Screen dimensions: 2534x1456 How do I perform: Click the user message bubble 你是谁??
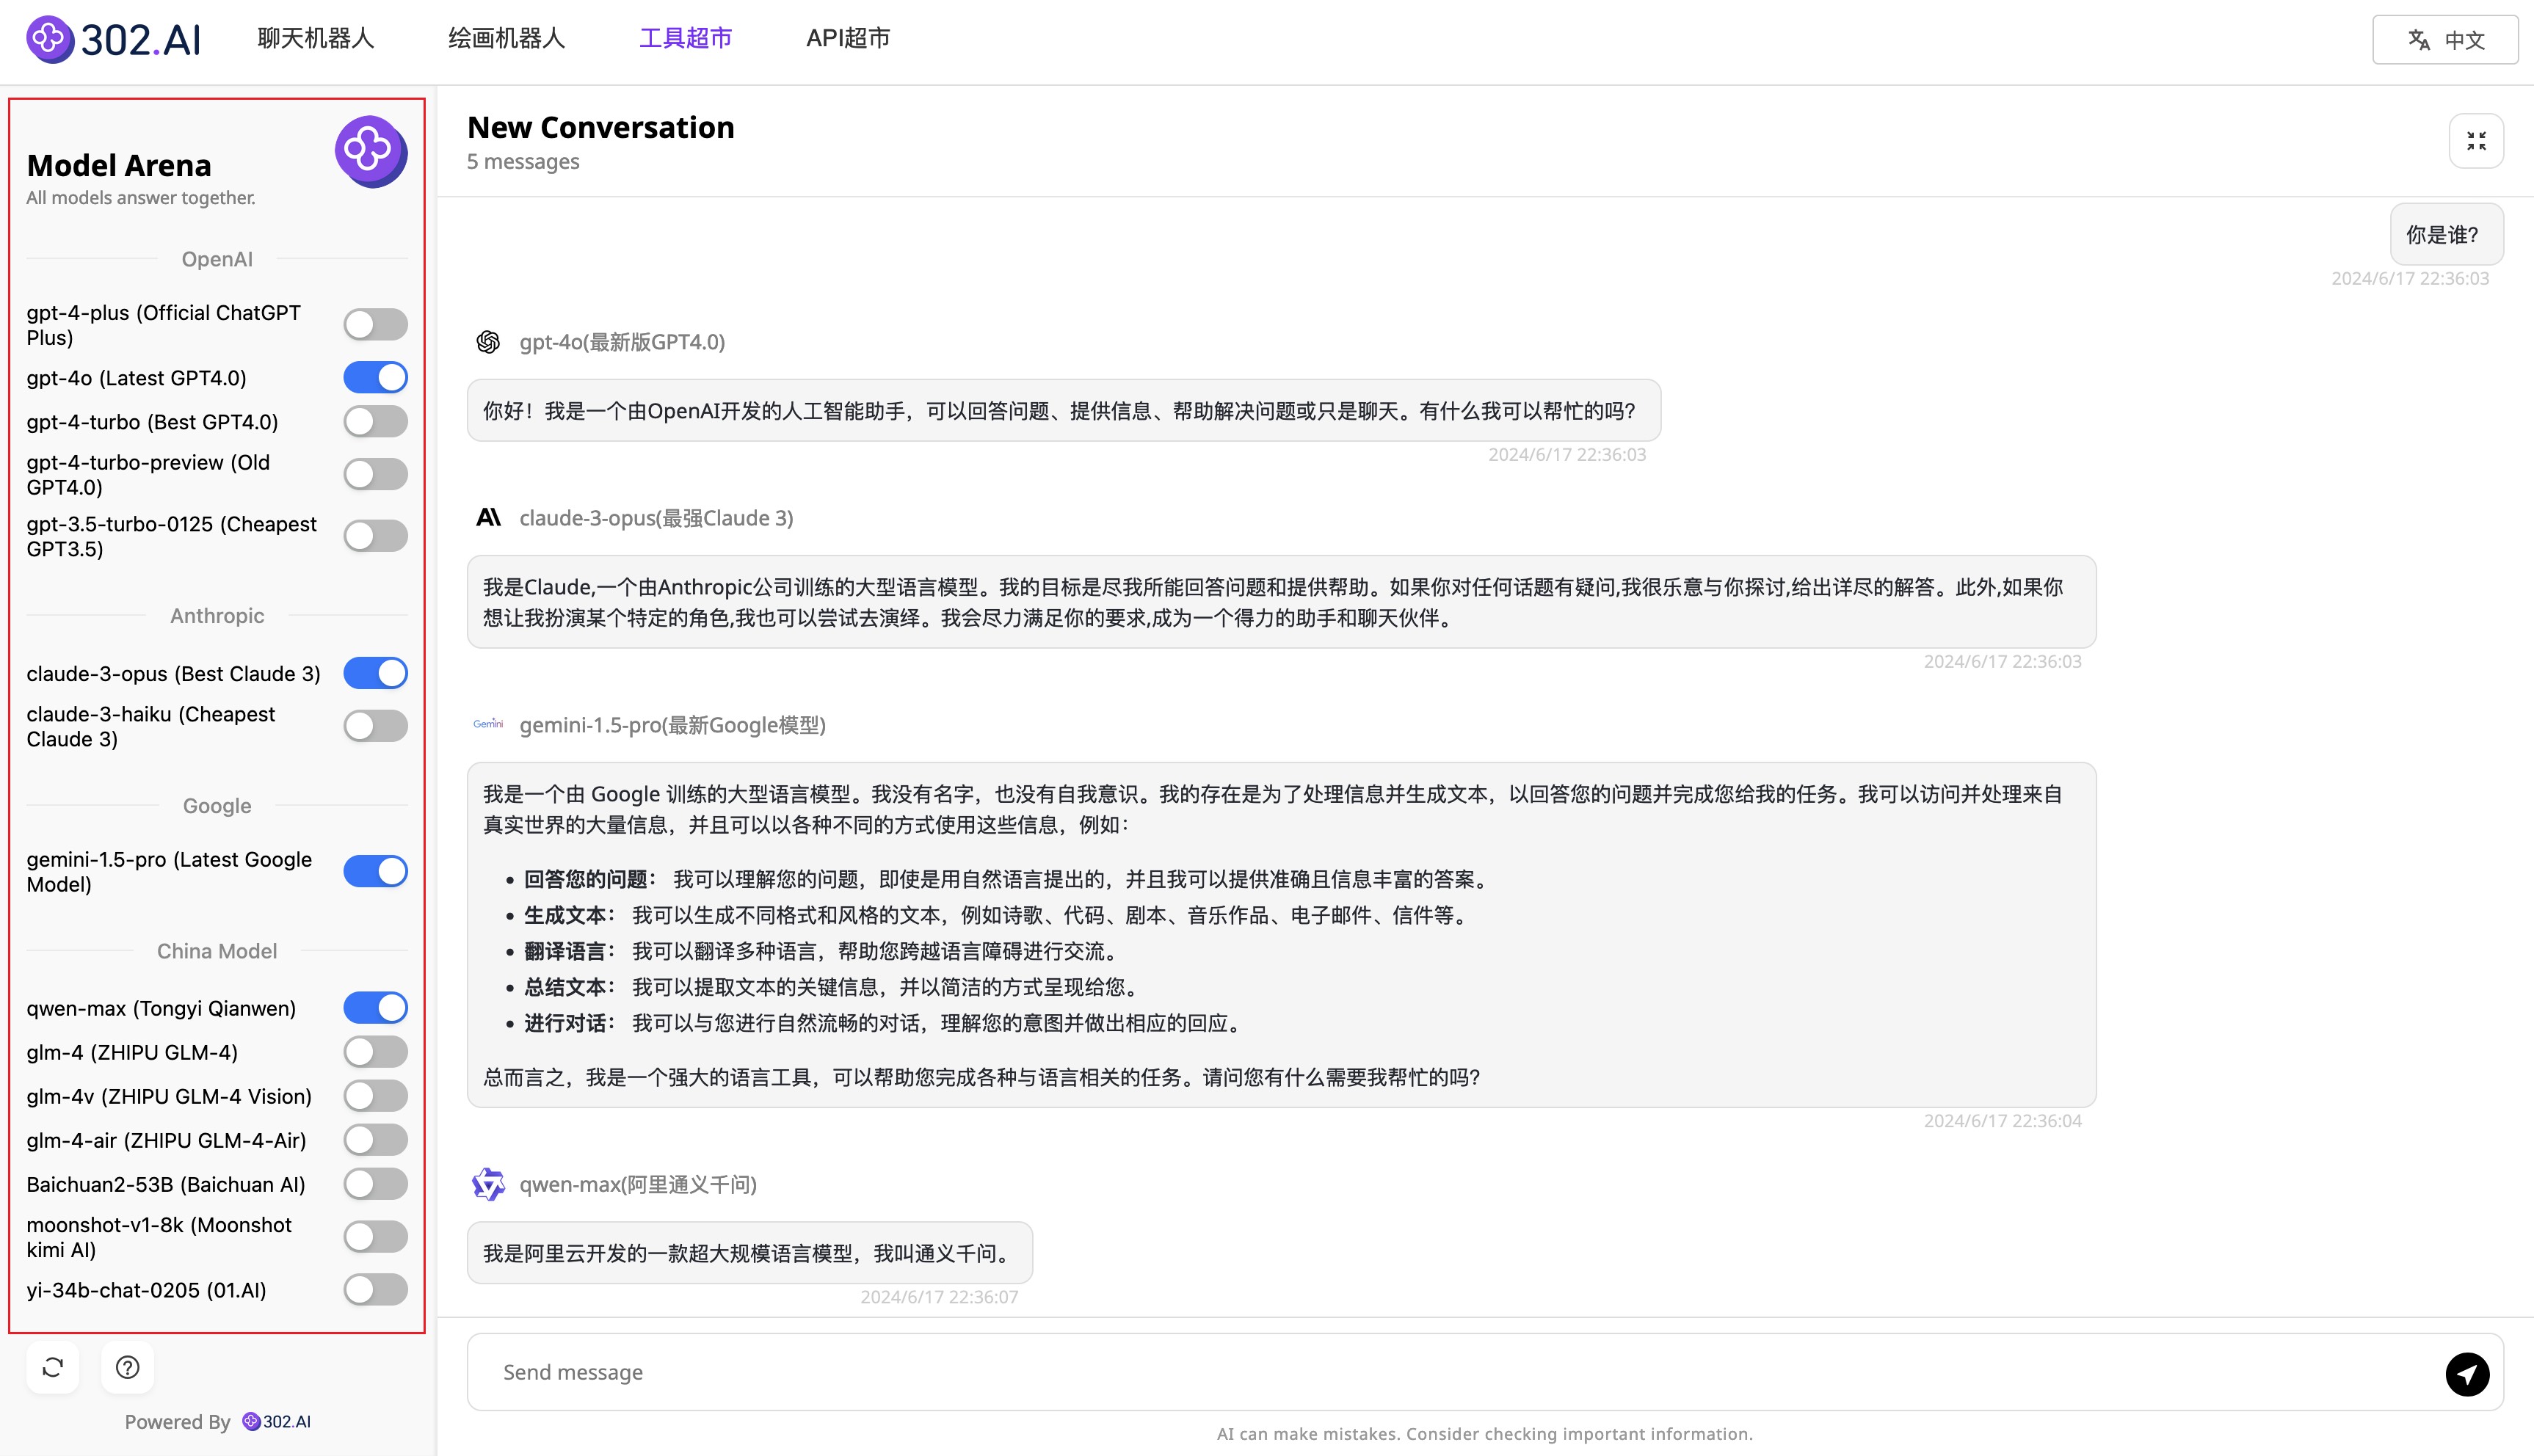(x=2447, y=235)
